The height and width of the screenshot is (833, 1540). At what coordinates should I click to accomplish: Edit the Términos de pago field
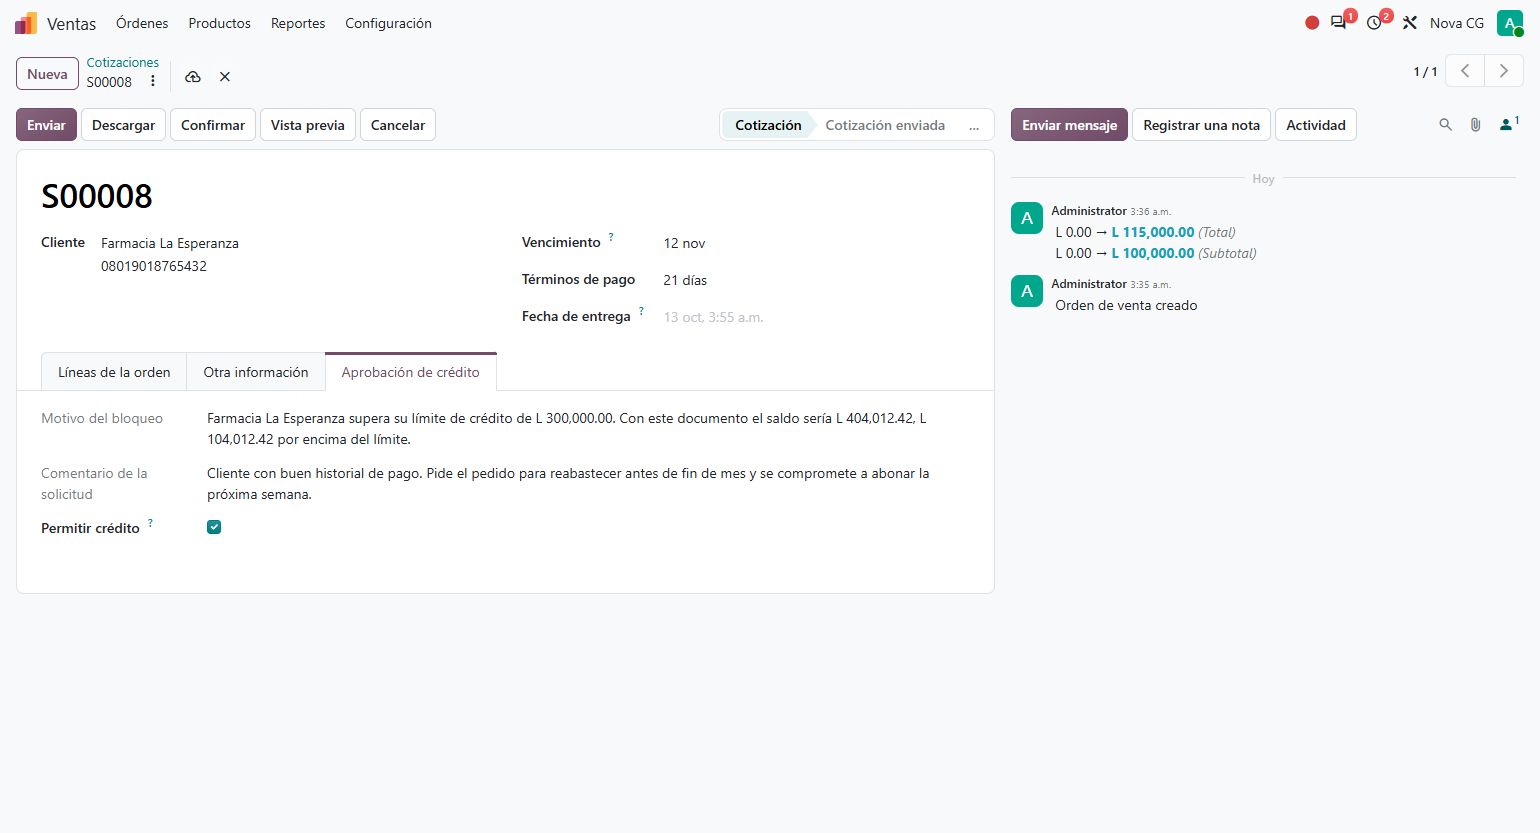pyautogui.click(x=814, y=280)
